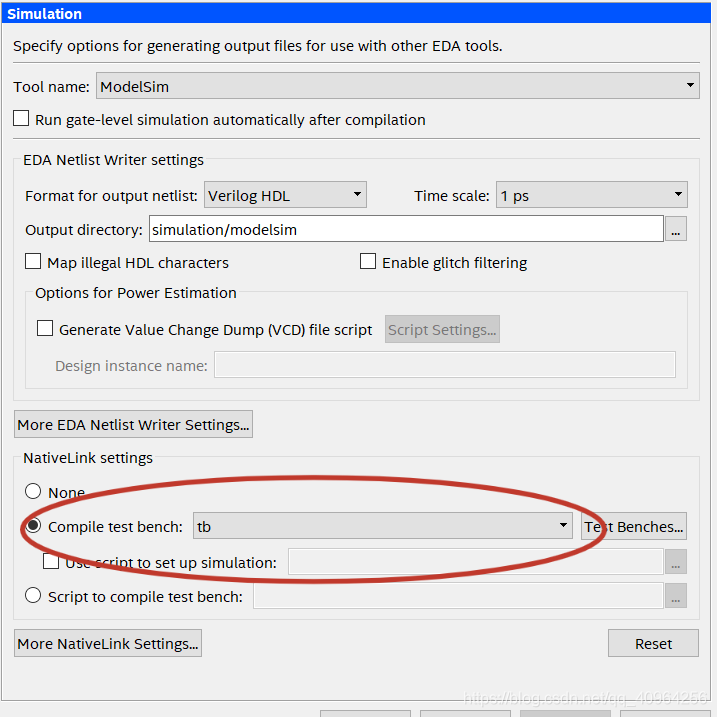Viewport: 717px width, 717px height.
Task: Open More EDA Netlist Writer Settings
Action: (133, 424)
